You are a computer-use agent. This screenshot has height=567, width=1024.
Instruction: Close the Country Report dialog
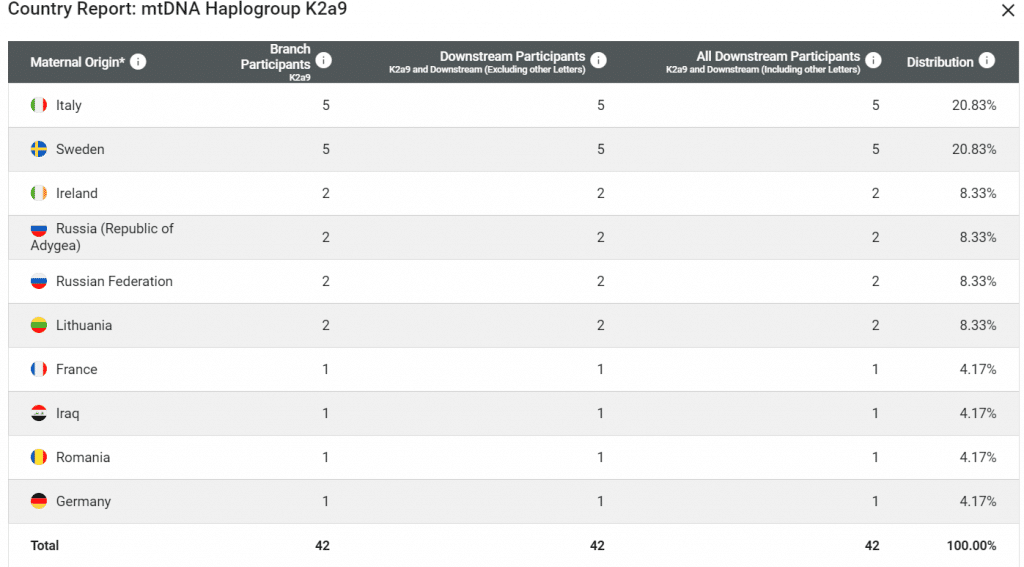(x=1008, y=10)
